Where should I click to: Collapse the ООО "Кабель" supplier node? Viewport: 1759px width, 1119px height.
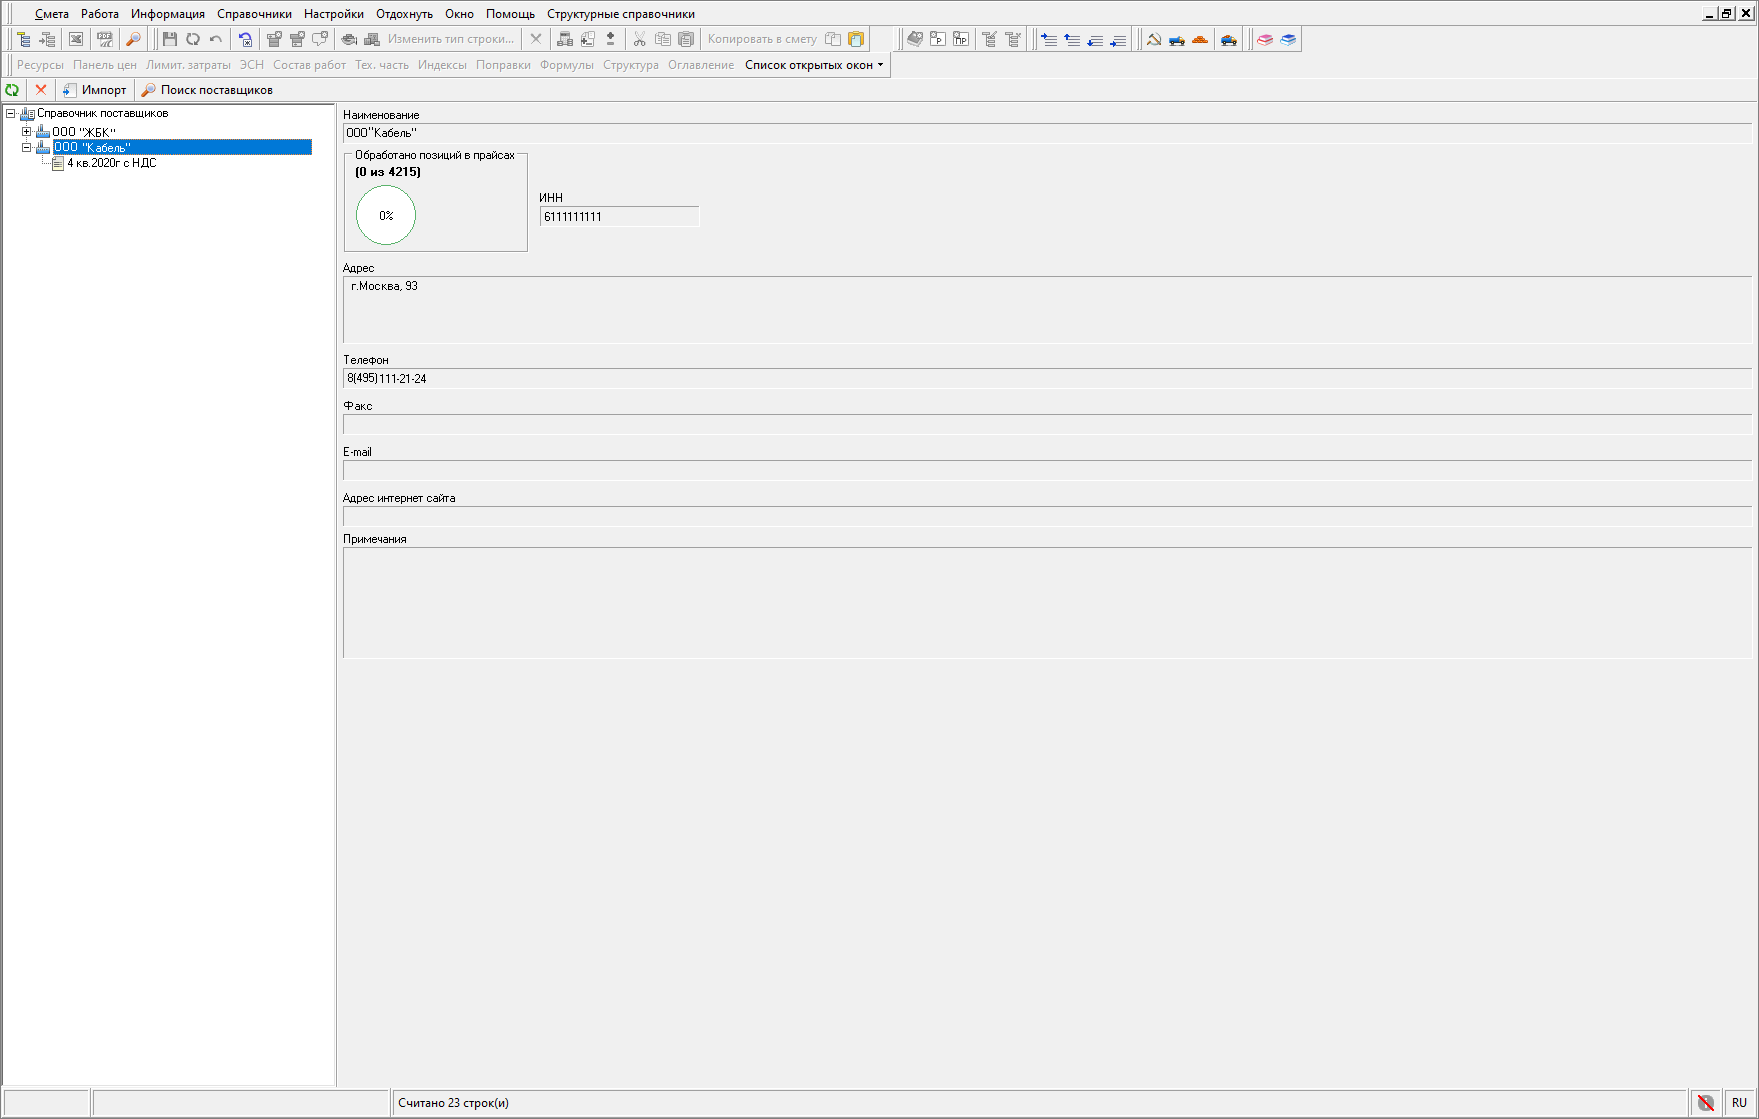pyautogui.click(x=27, y=147)
